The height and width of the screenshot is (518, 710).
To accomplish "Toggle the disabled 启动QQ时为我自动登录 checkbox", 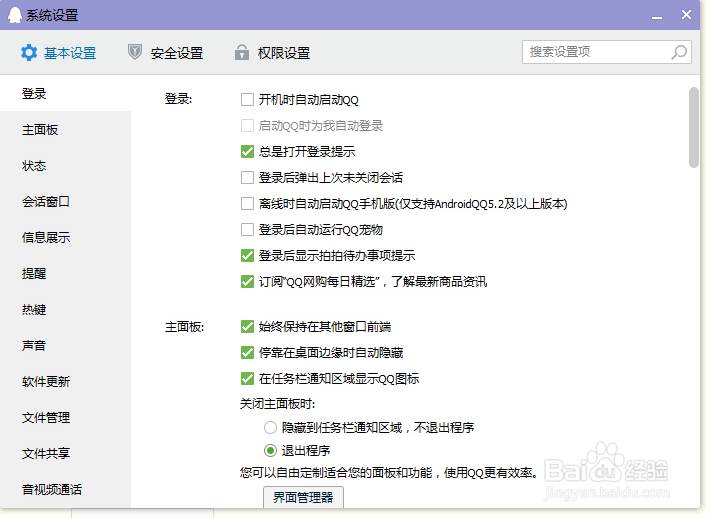I will [247, 125].
